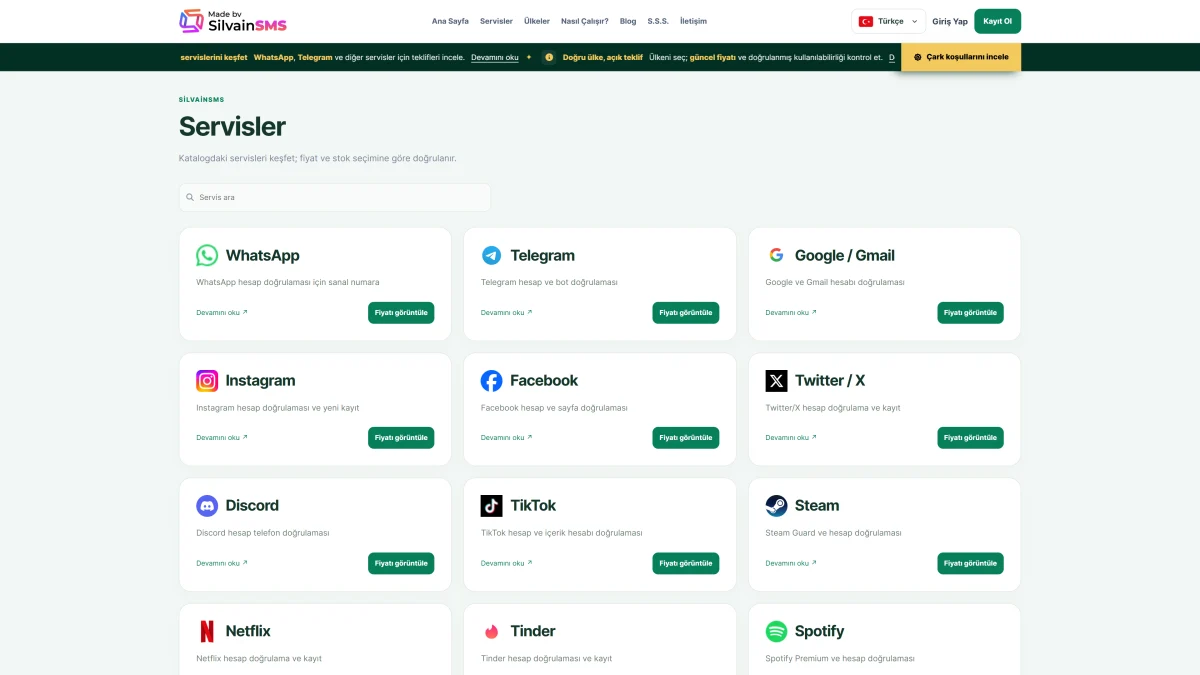
Task: Click Devamını oku under Telegram
Action: [x=506, y=312]
